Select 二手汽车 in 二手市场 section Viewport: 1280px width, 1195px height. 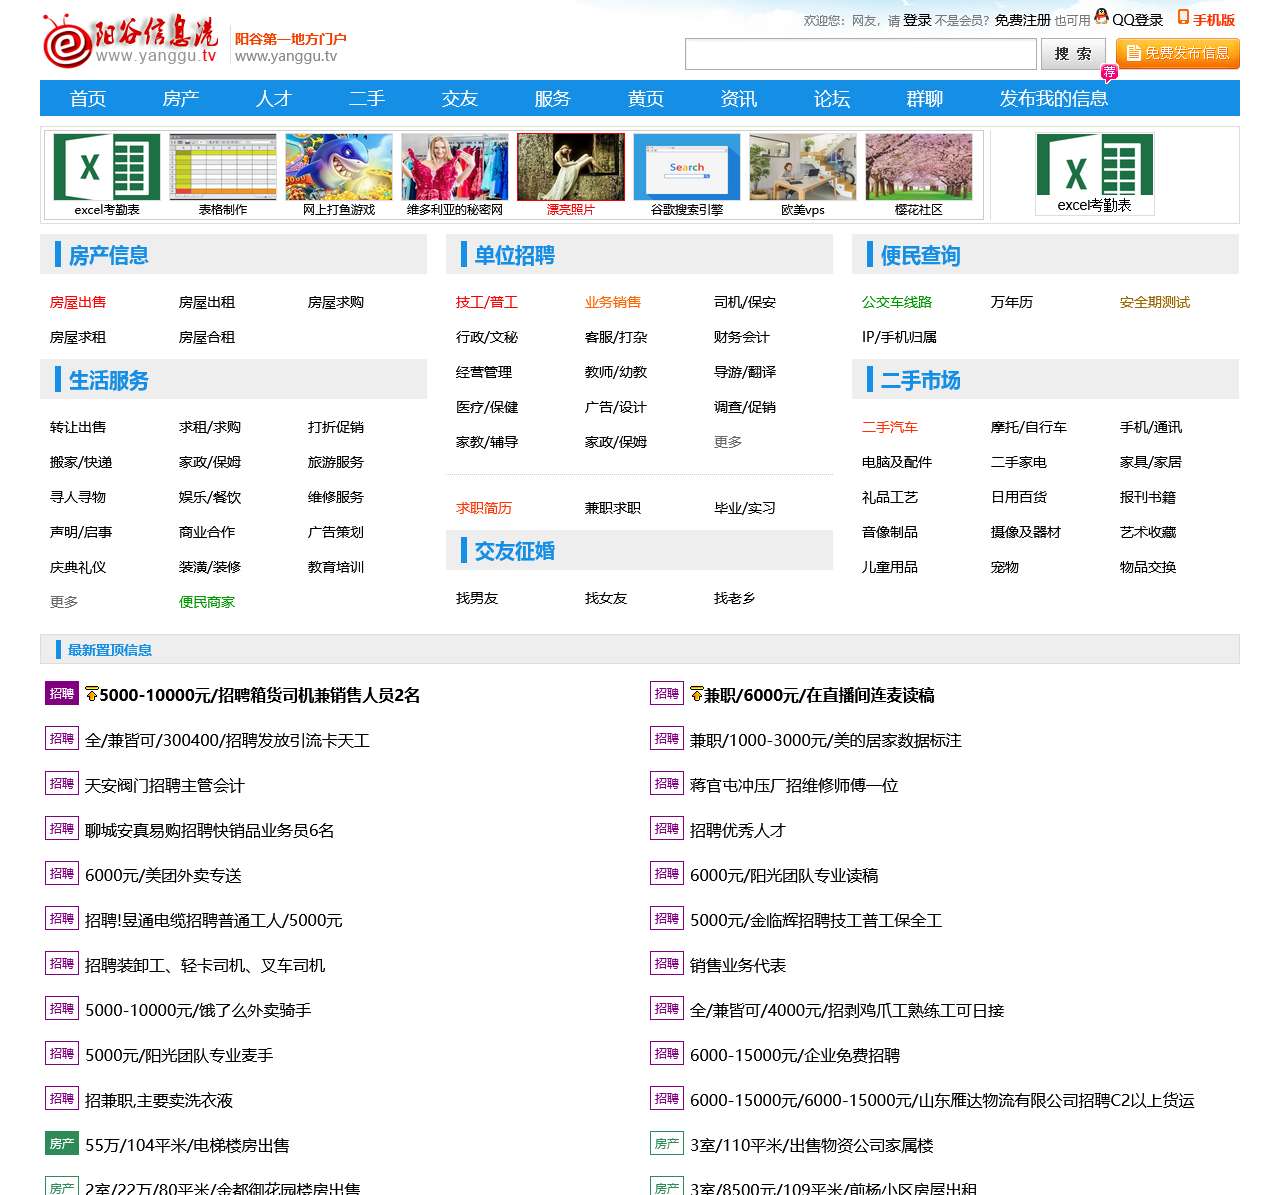[889, 427]
